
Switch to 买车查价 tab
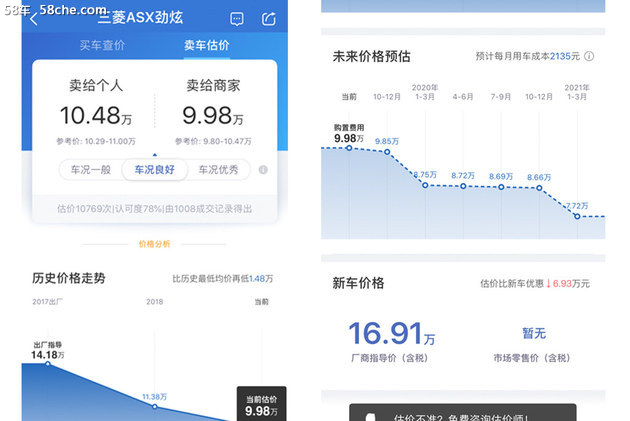(x=102, y=45)
